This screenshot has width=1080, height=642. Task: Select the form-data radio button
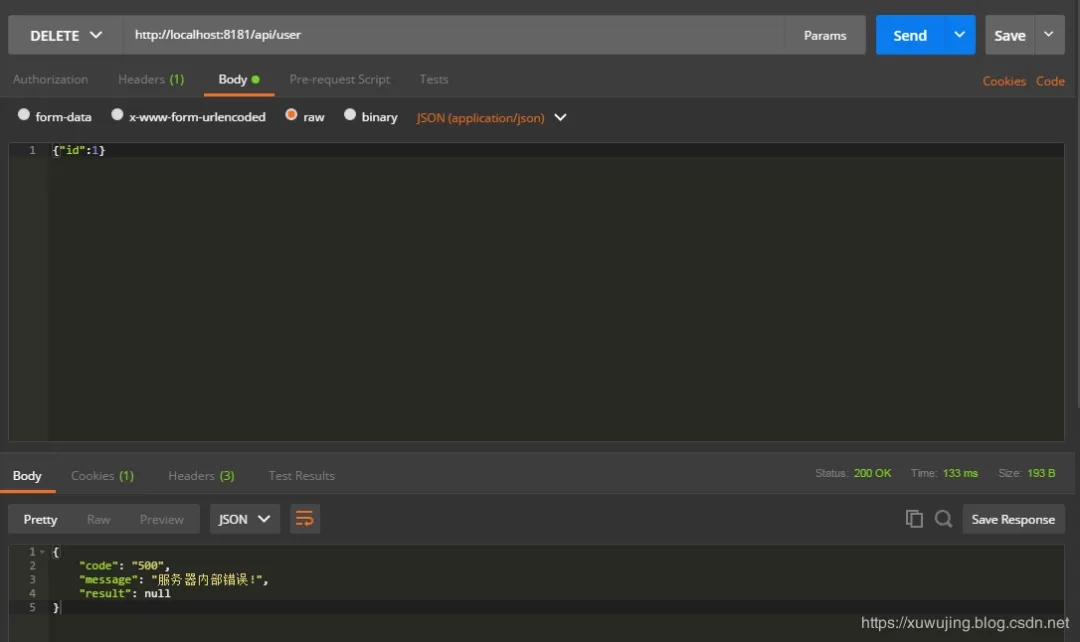[x=24, y=116]
